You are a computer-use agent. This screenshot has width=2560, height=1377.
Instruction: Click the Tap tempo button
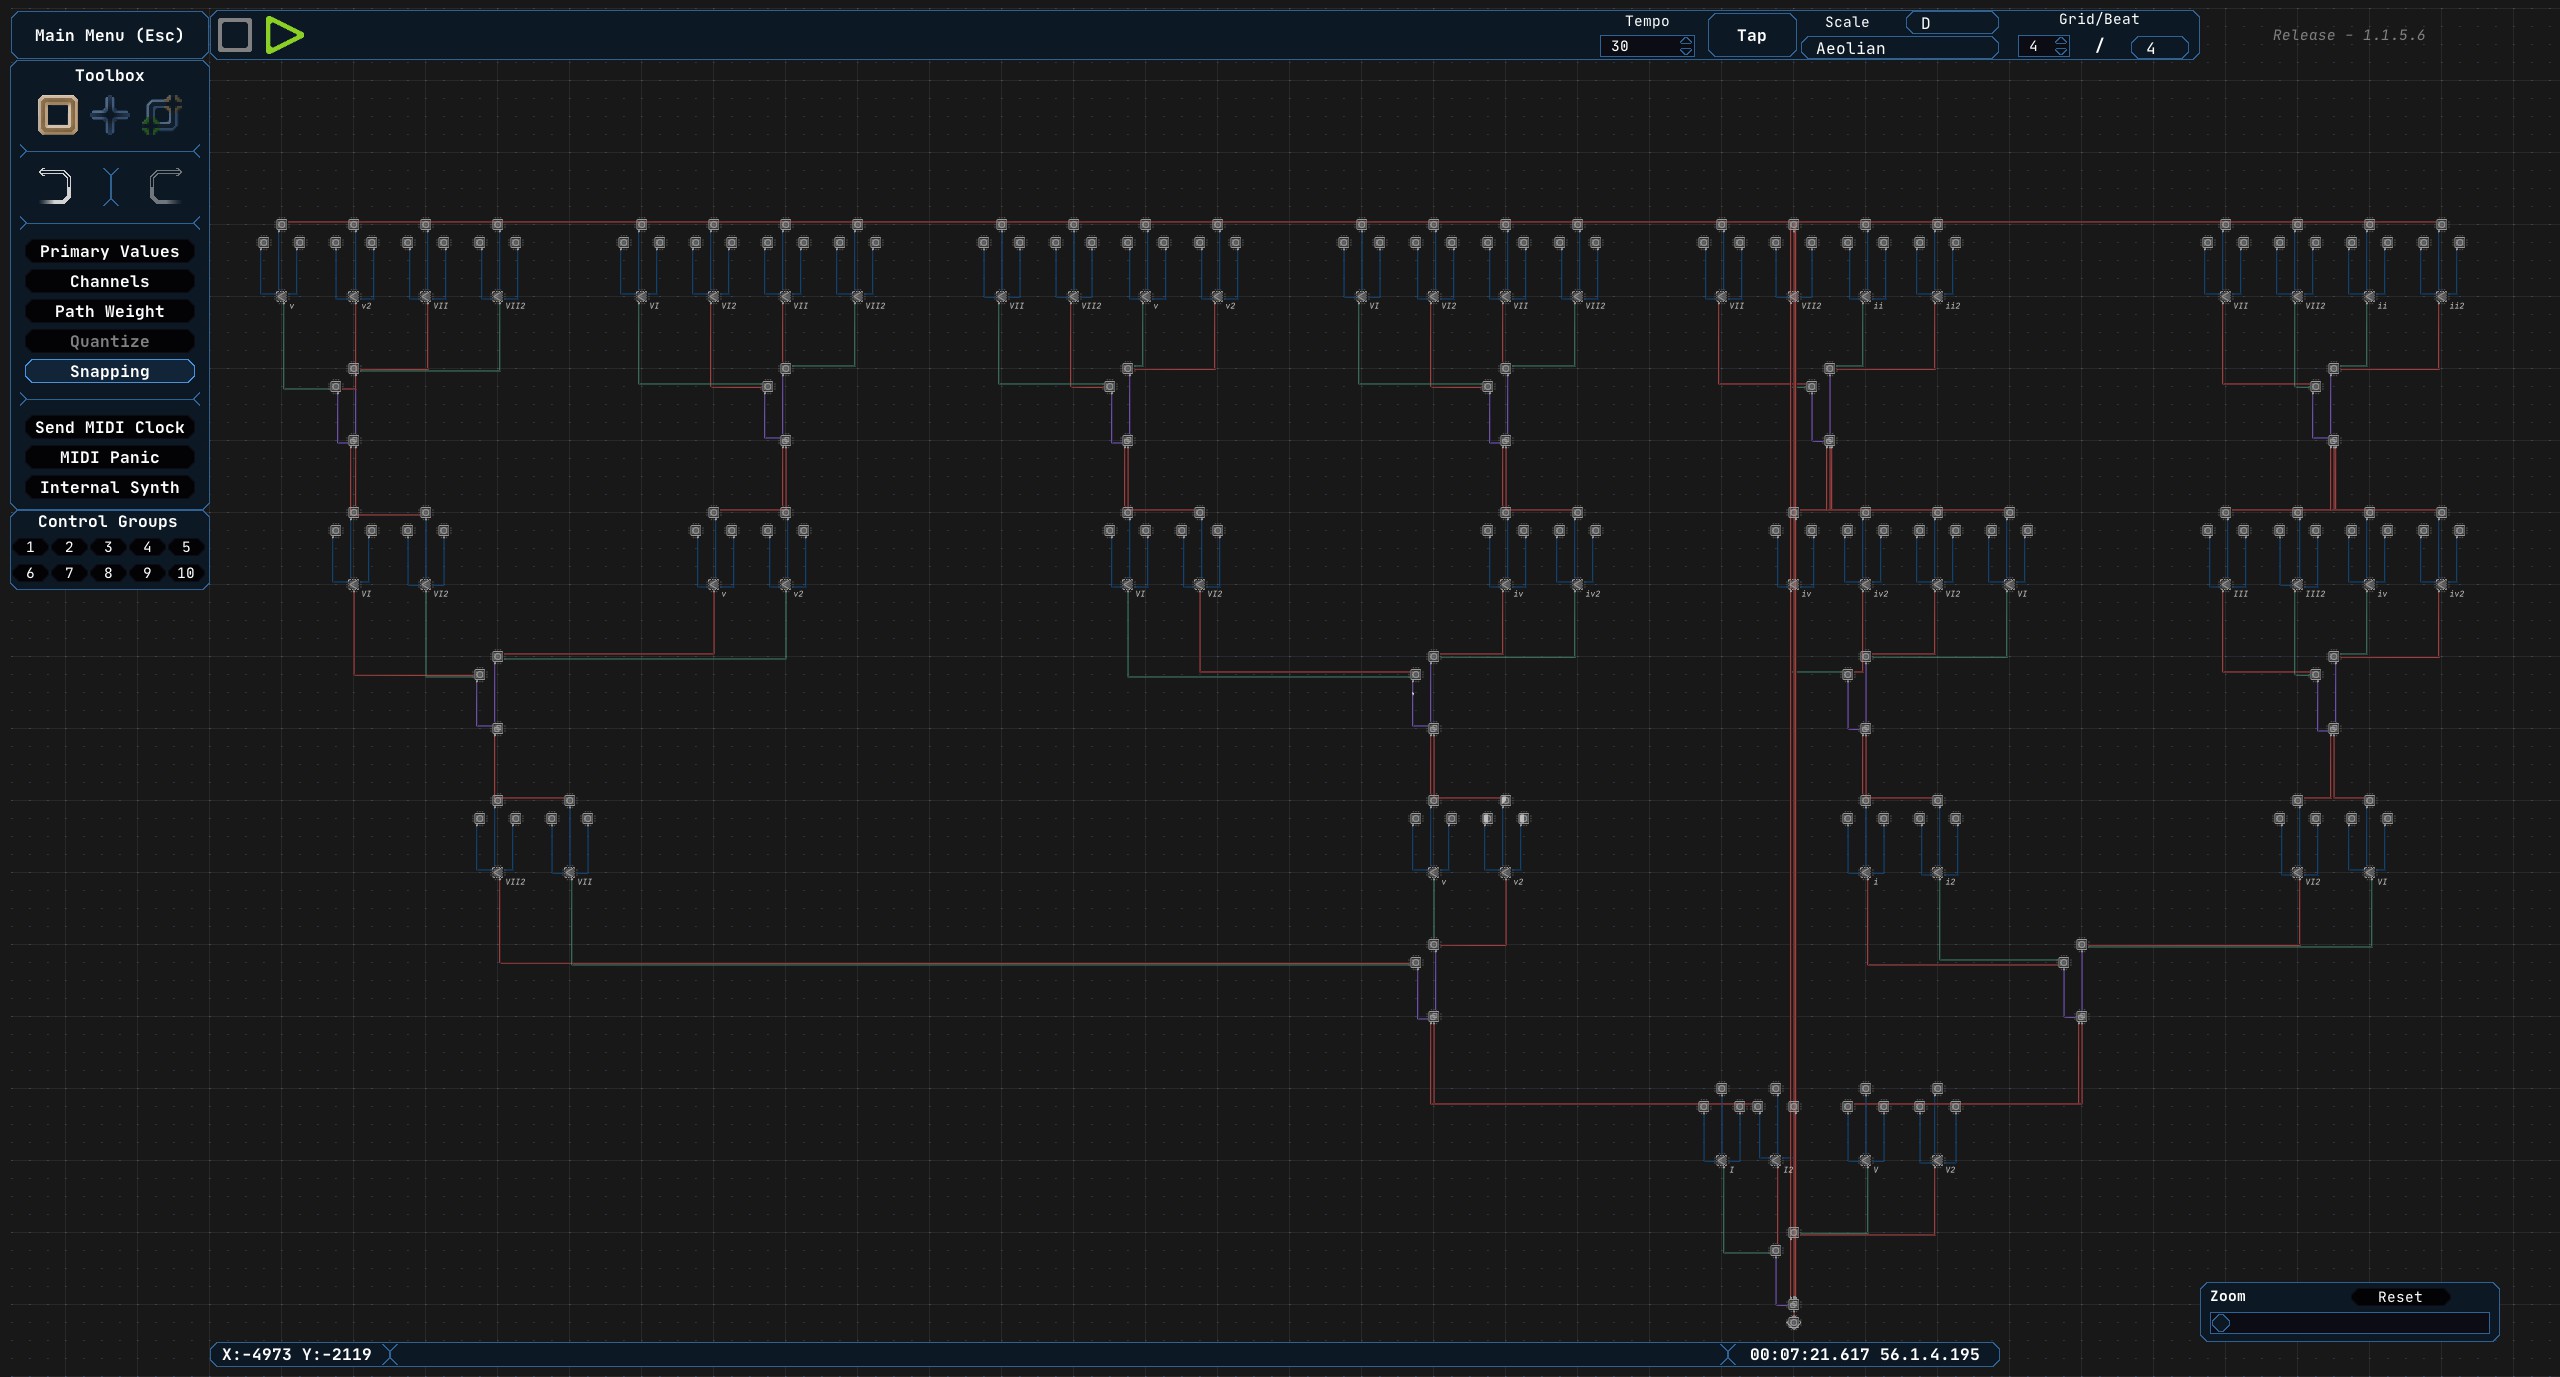[1751, 35]
